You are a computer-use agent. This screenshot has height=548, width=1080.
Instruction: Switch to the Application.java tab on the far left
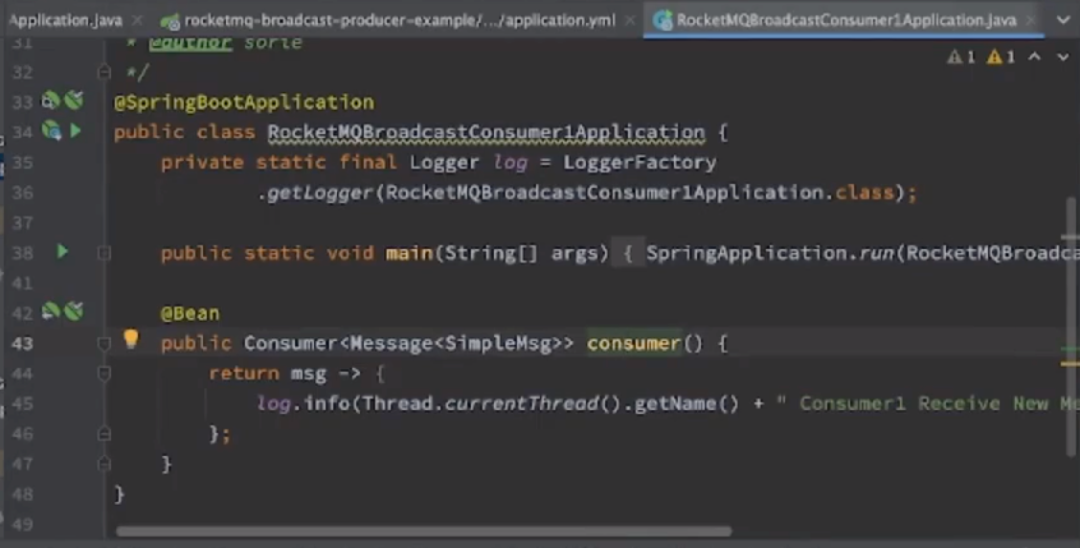coord(65,21)
